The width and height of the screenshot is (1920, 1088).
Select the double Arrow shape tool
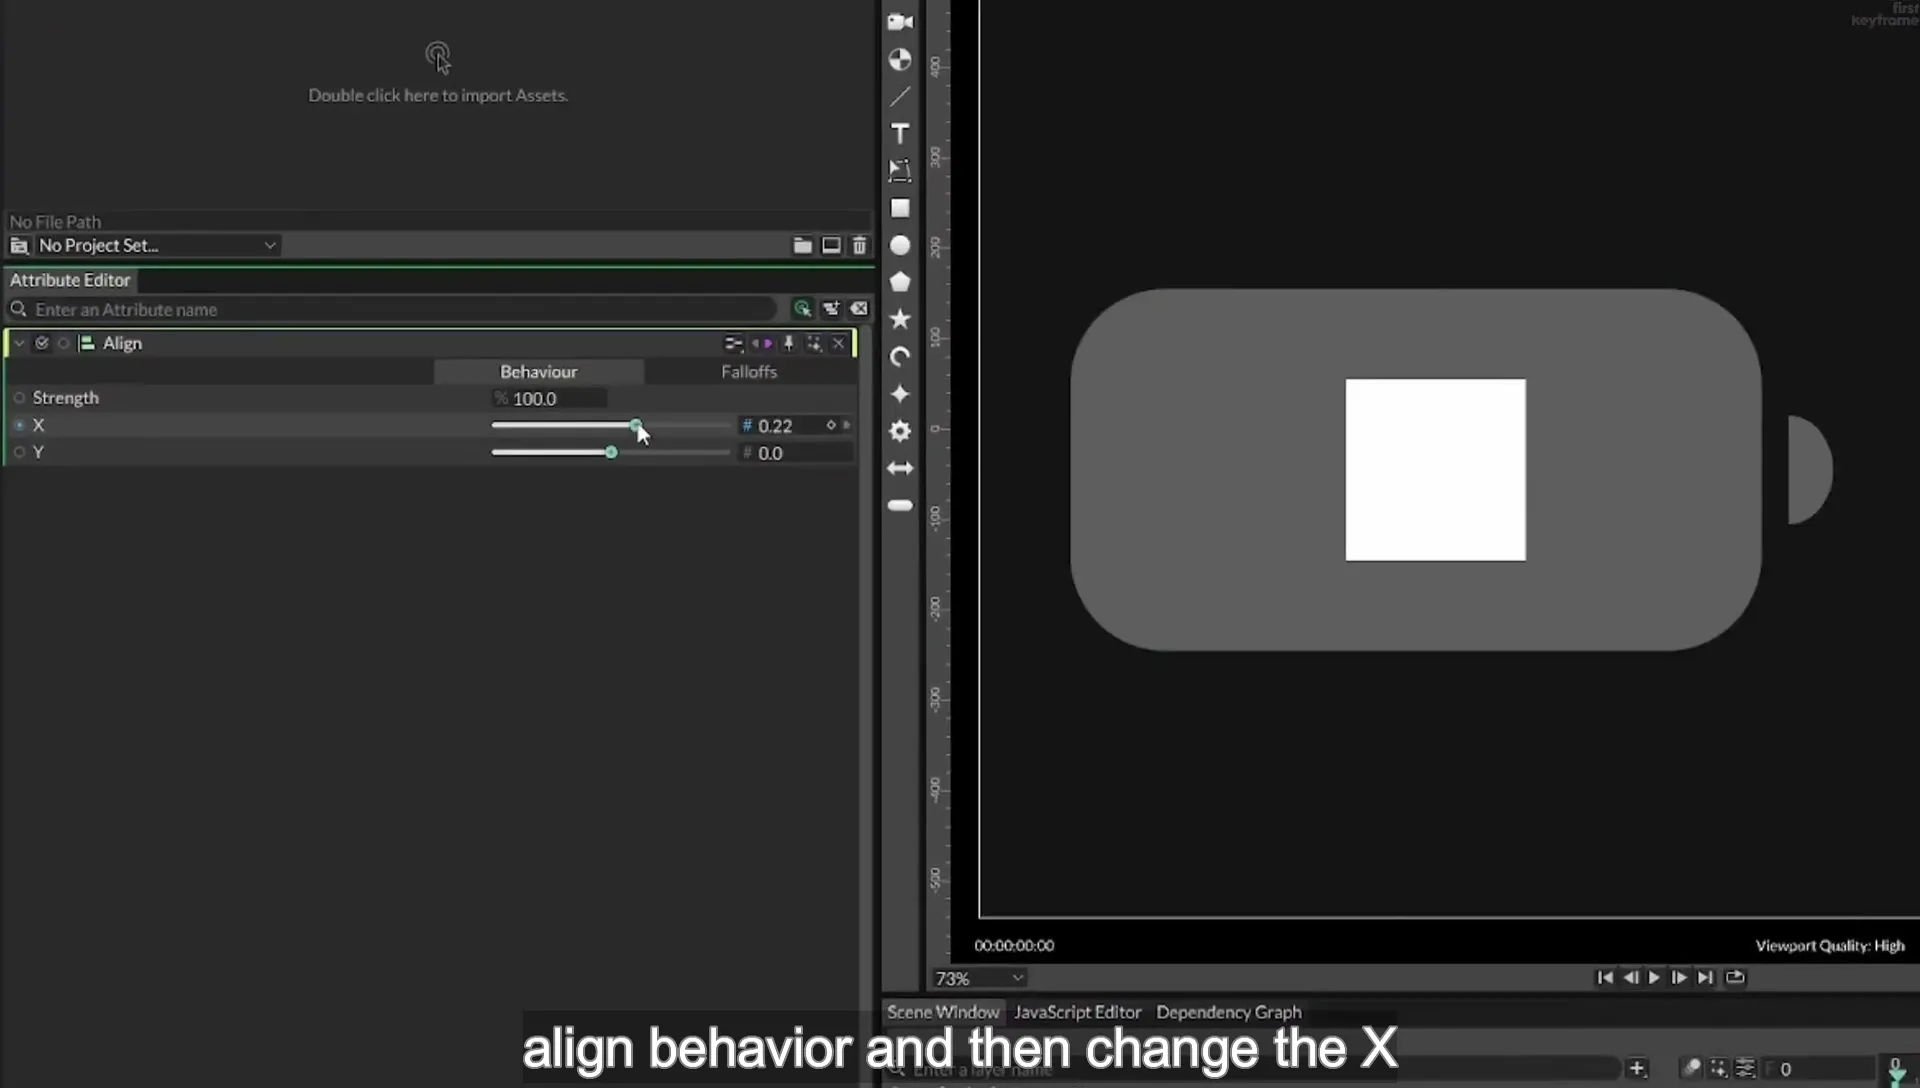point(900,468)
